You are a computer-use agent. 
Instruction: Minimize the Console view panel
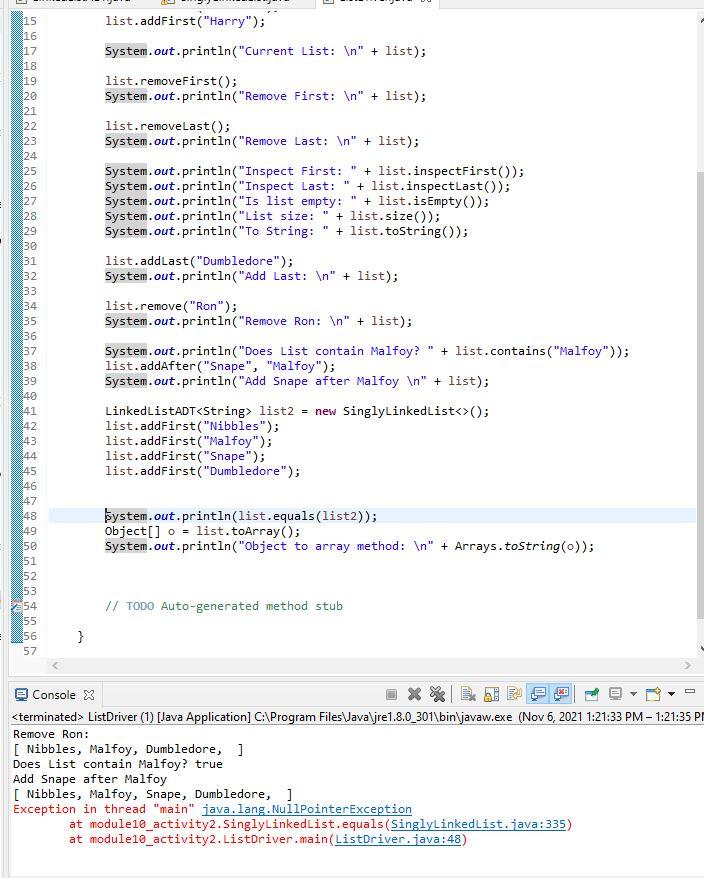tap(690, 692)
